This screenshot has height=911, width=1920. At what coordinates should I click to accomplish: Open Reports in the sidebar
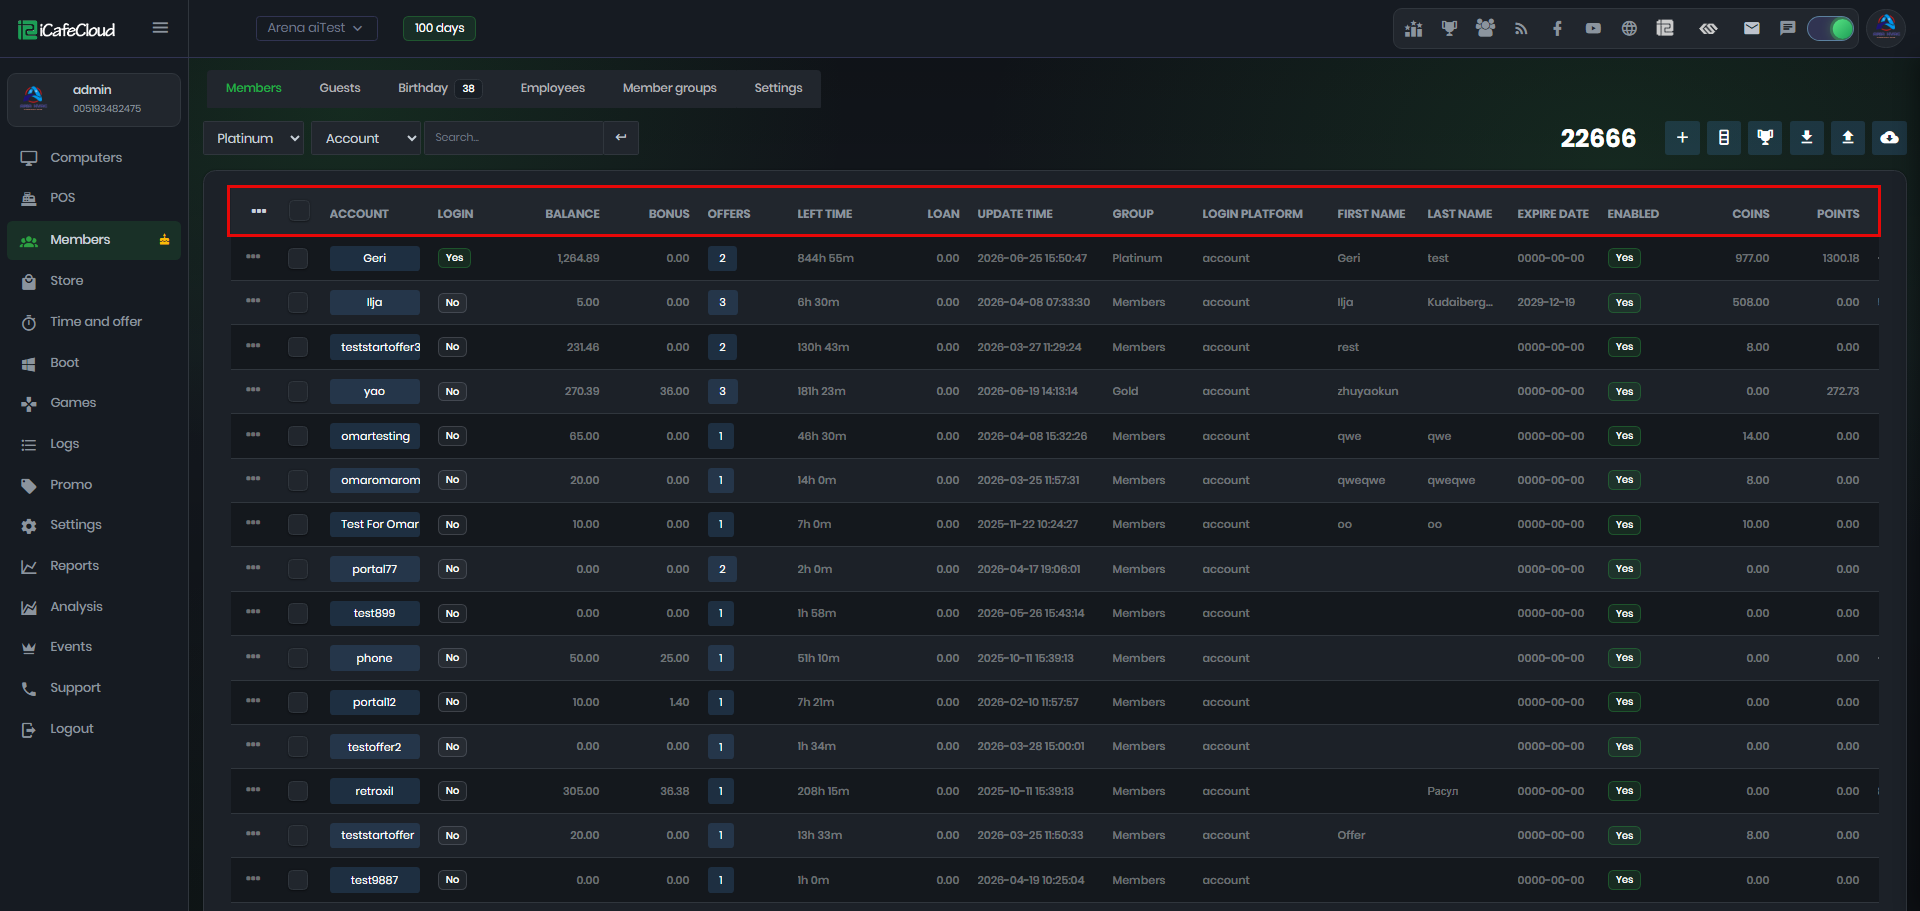94,566
